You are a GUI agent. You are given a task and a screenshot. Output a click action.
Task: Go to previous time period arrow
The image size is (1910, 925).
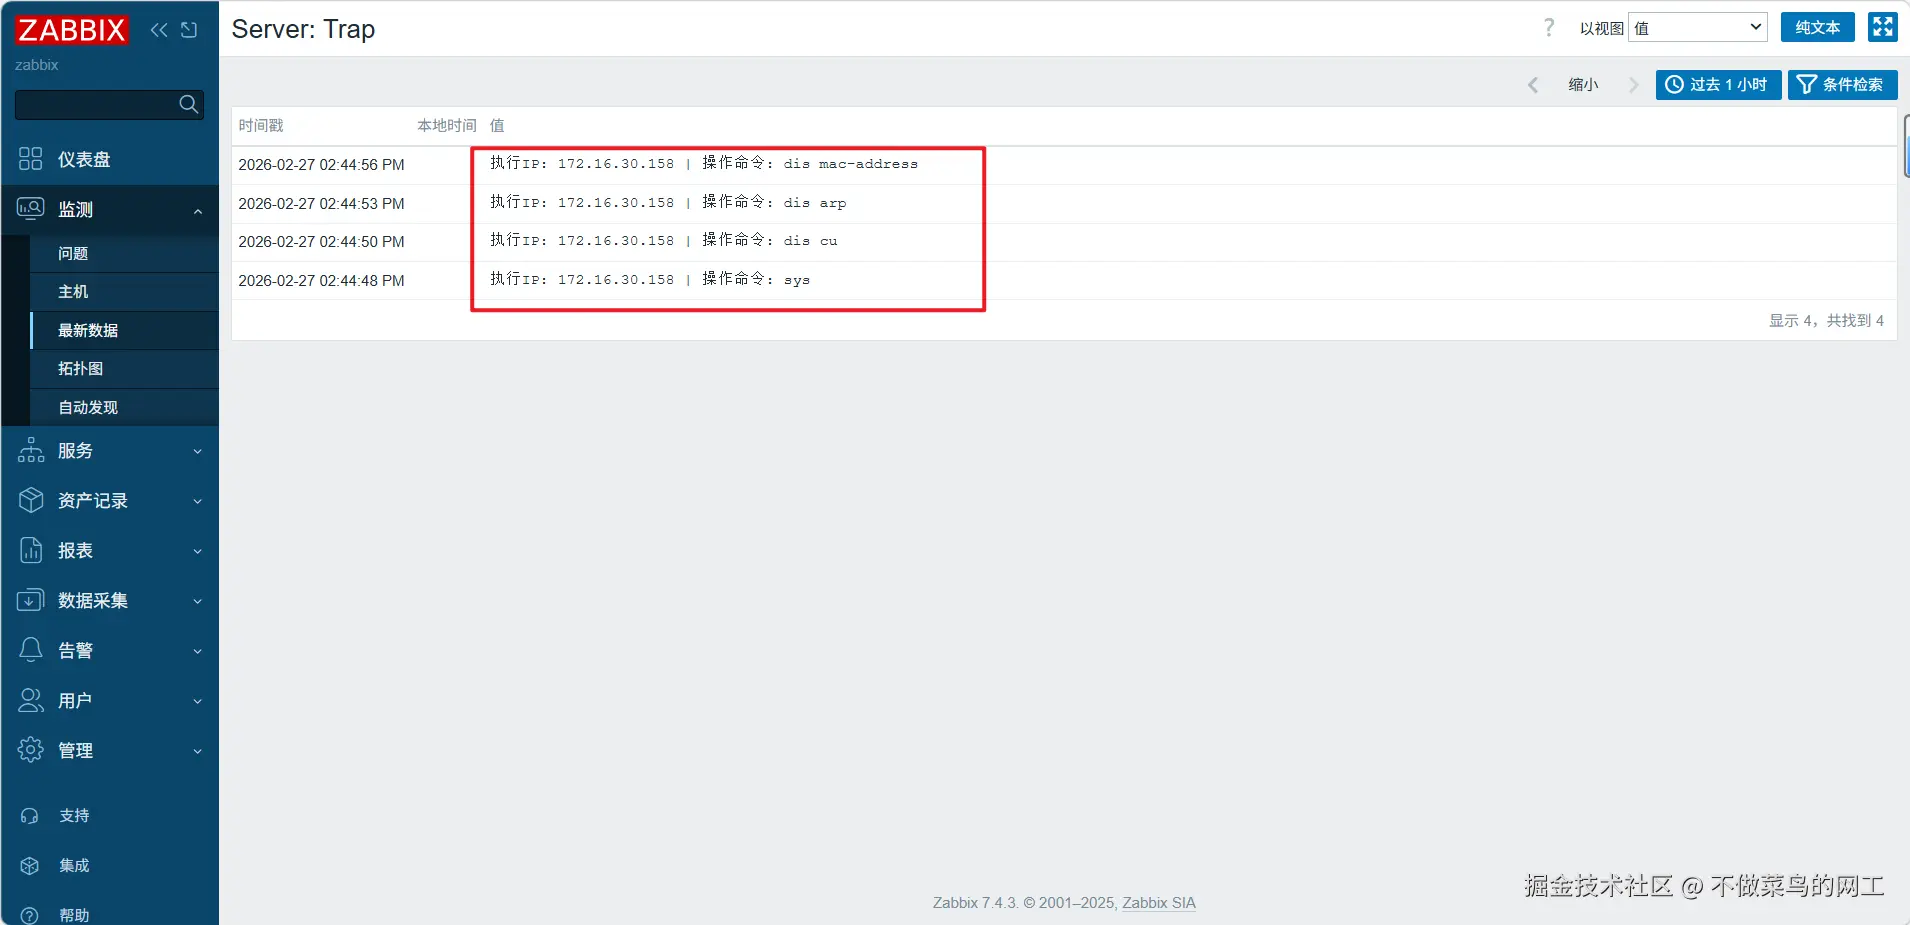[1533, 85]
